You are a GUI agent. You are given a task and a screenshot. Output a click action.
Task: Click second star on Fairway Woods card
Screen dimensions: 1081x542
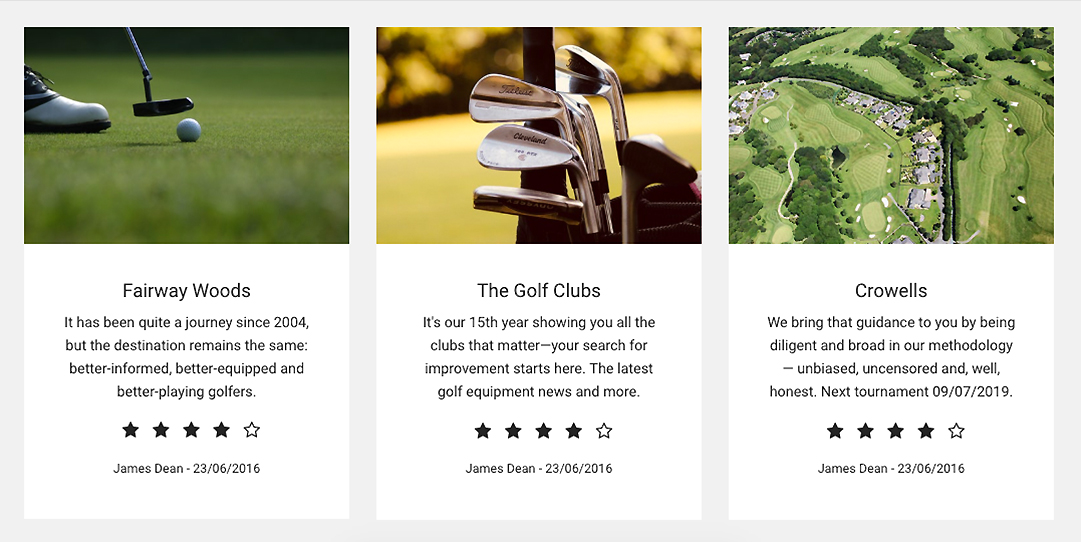[161, 430]
